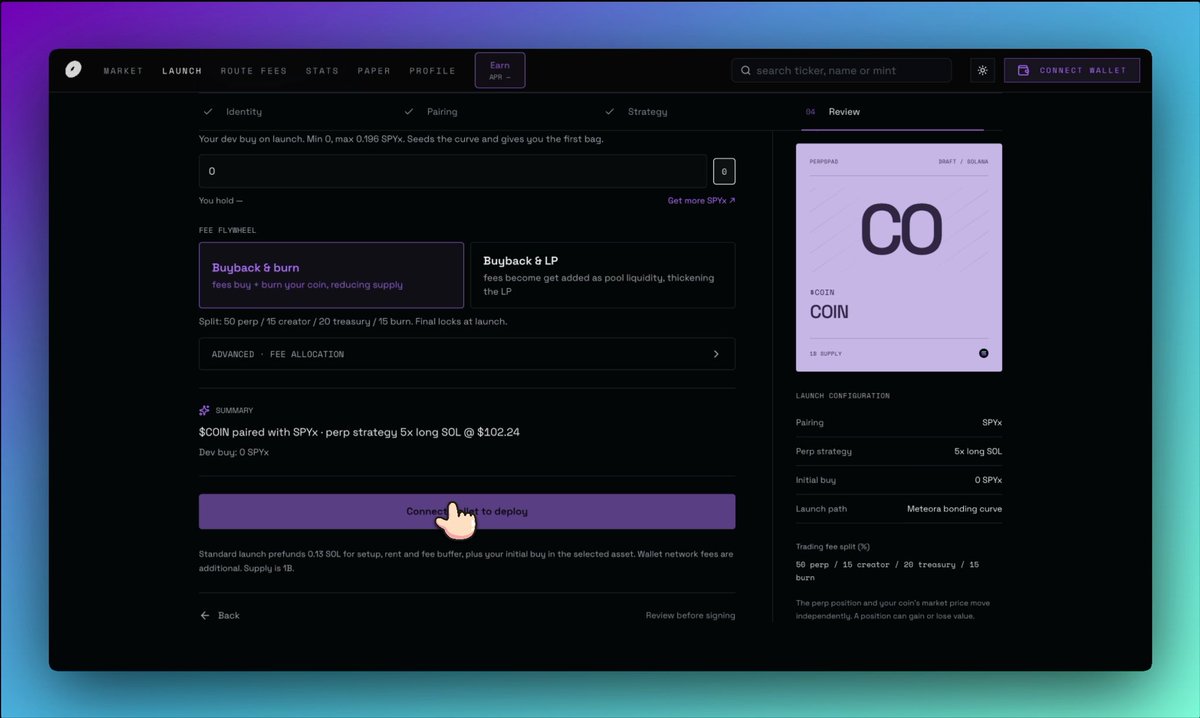The width and height of the screenshot is (1200, 718).
Task: Open the Market nav item
Action: click(x=123, y=71)
